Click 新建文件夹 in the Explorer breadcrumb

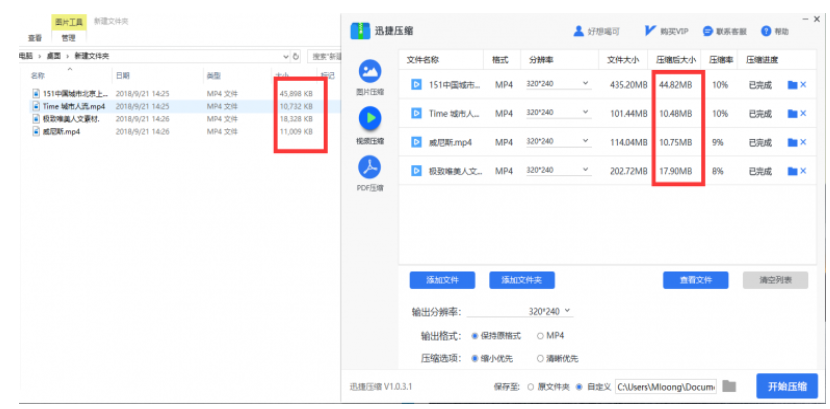coord(92,56)
